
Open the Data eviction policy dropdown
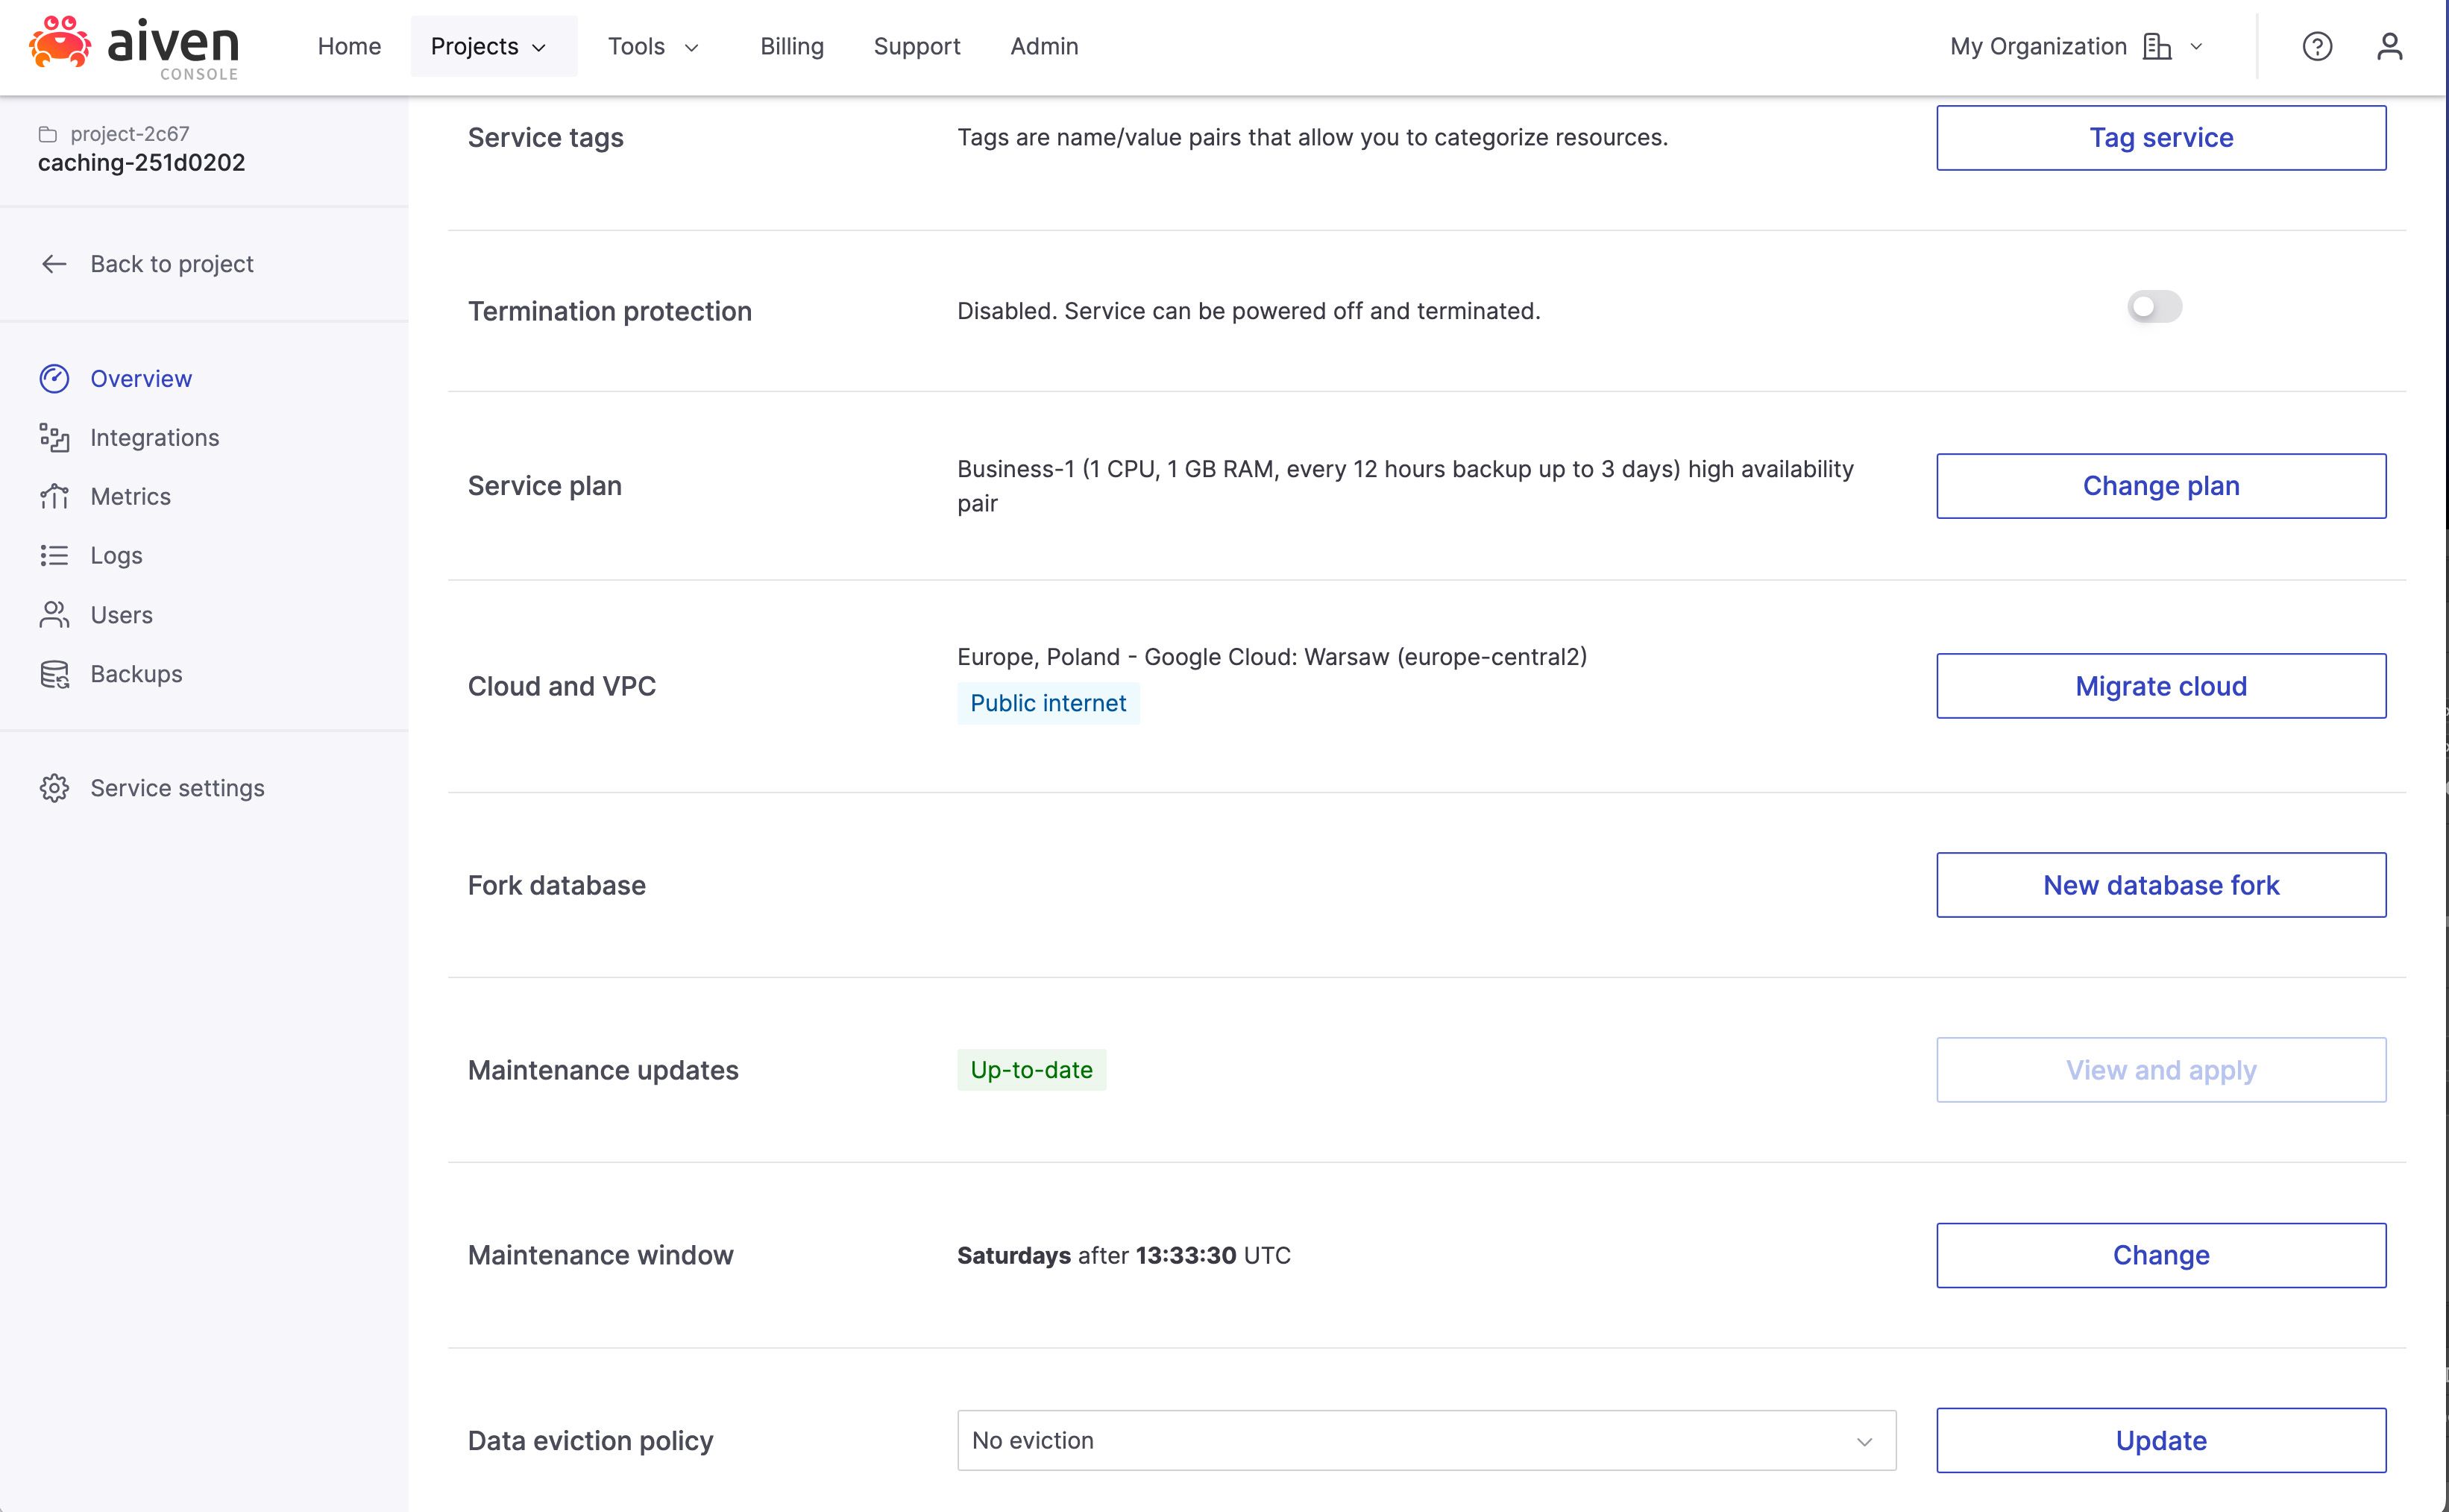[1426, 1440]
